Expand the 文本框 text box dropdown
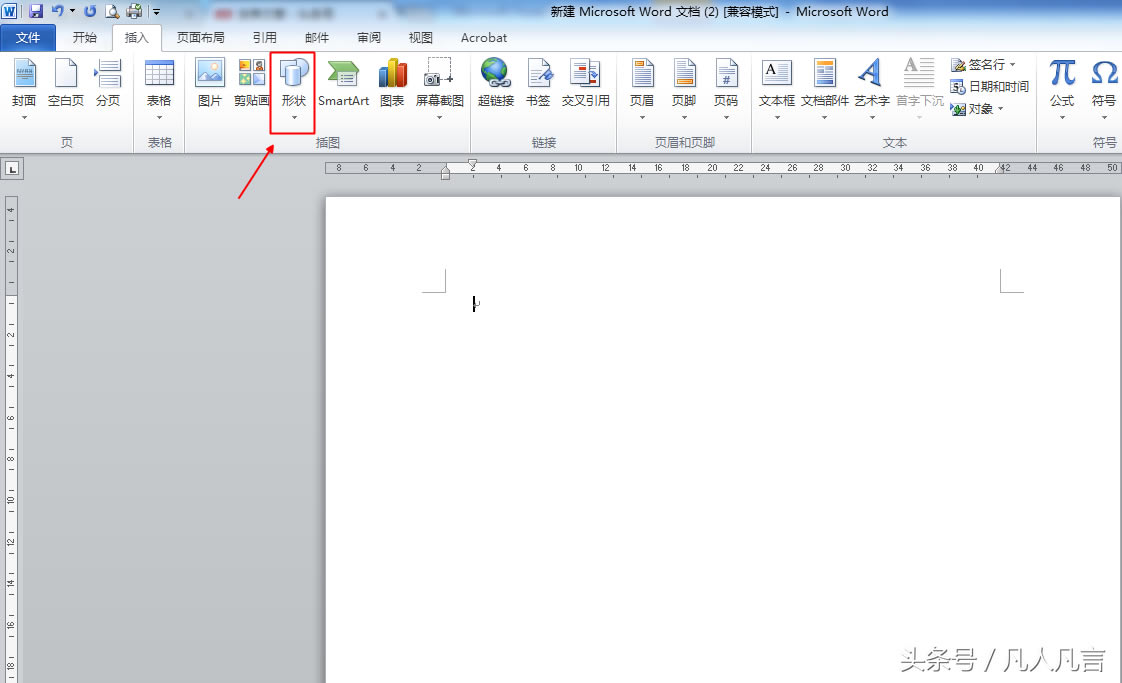The width and height of the screenshot is (1122, 683). pos(777,117)
